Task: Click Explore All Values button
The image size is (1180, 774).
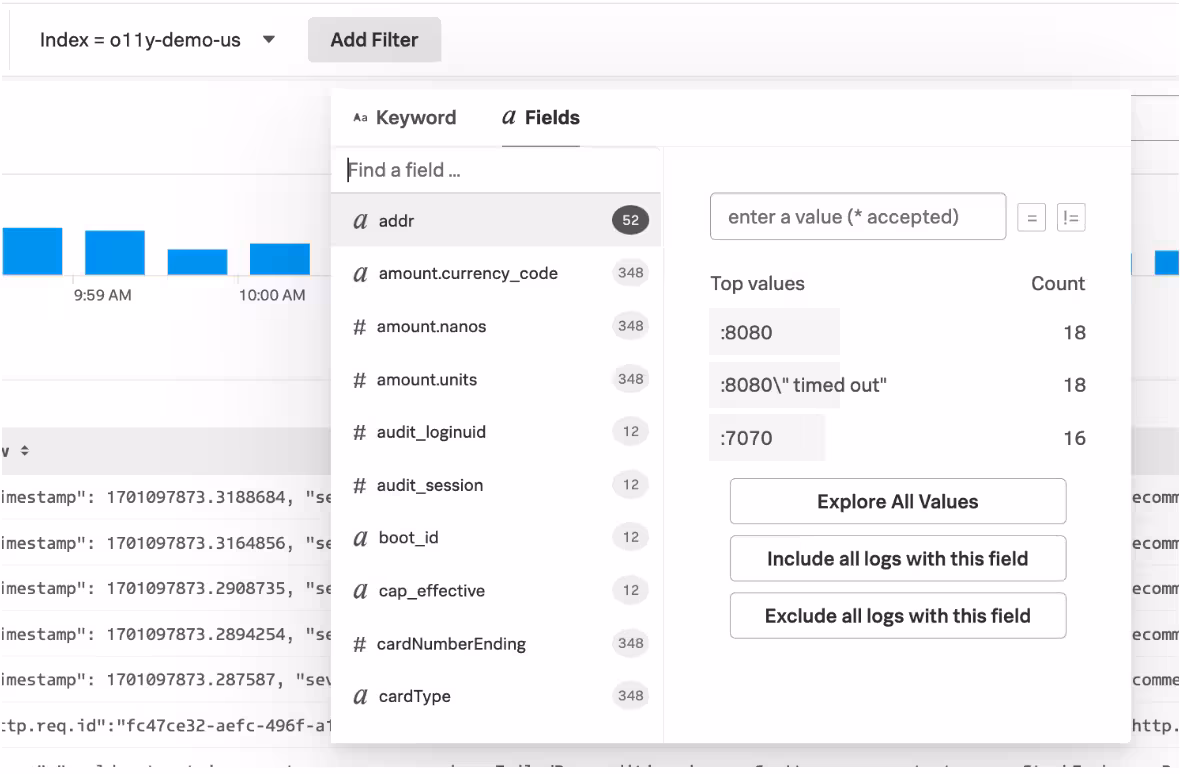Action: [897, 502]
